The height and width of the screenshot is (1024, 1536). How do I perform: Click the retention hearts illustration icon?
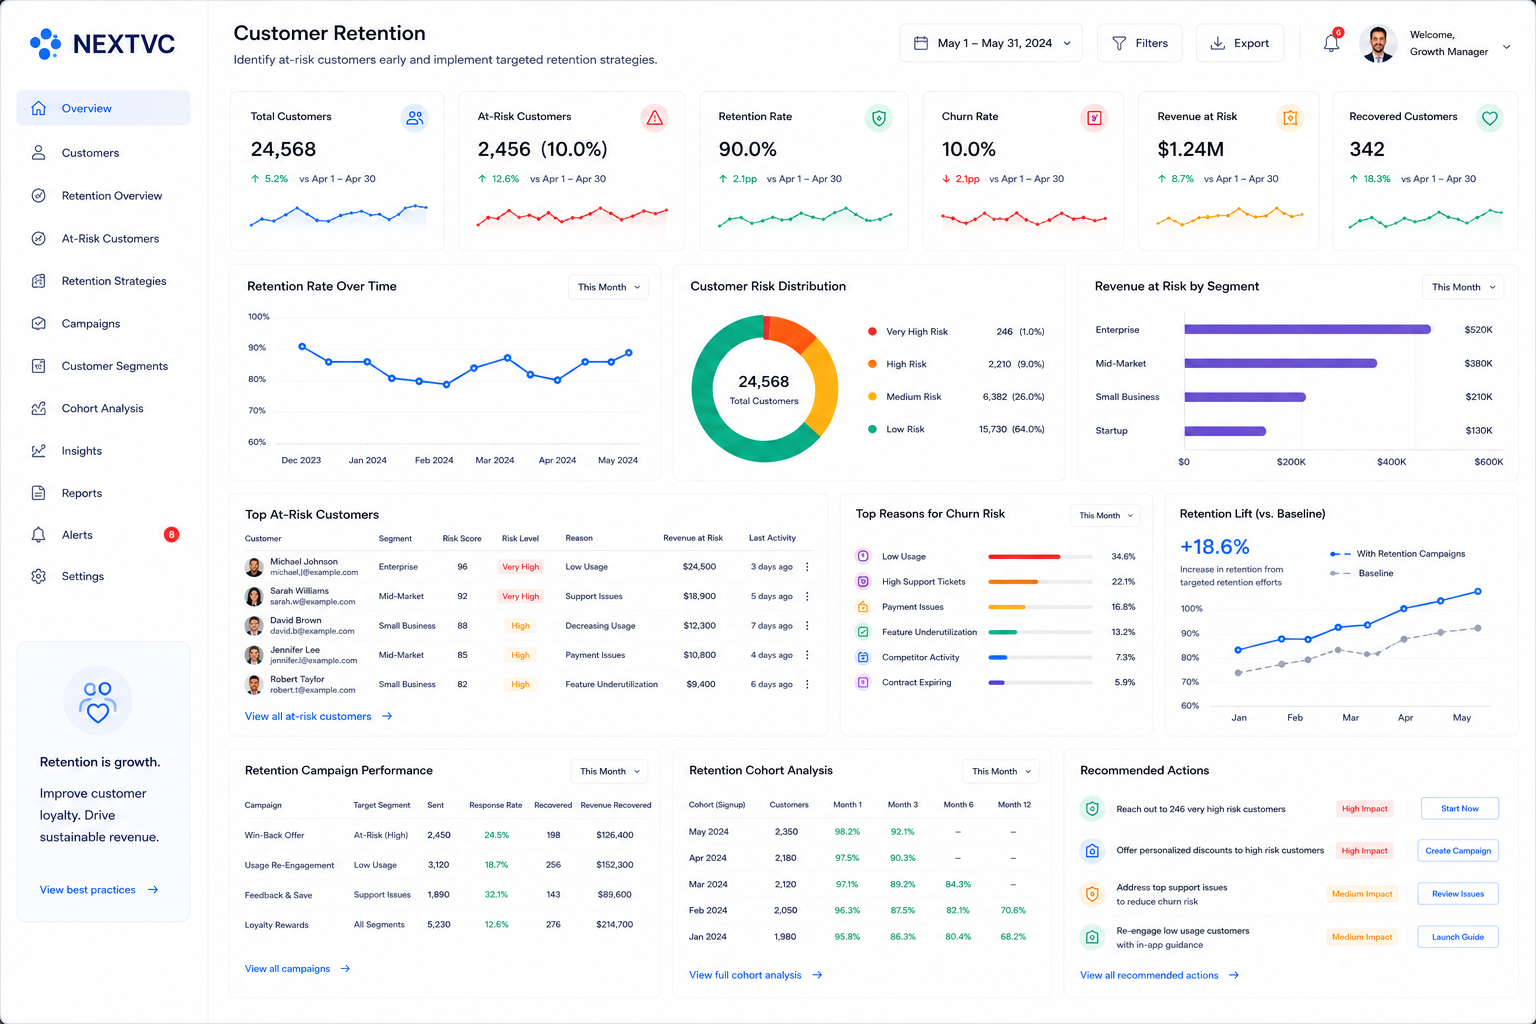click(x=97, y=701)
